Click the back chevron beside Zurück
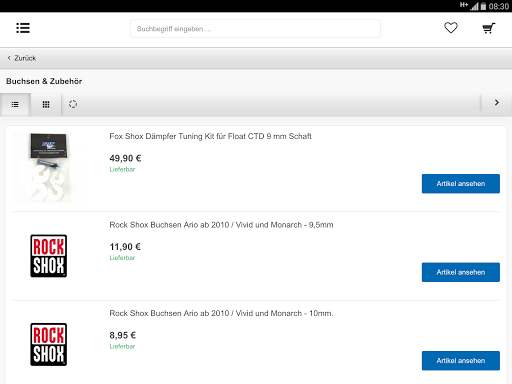The image size is (512, 384). 9,58
